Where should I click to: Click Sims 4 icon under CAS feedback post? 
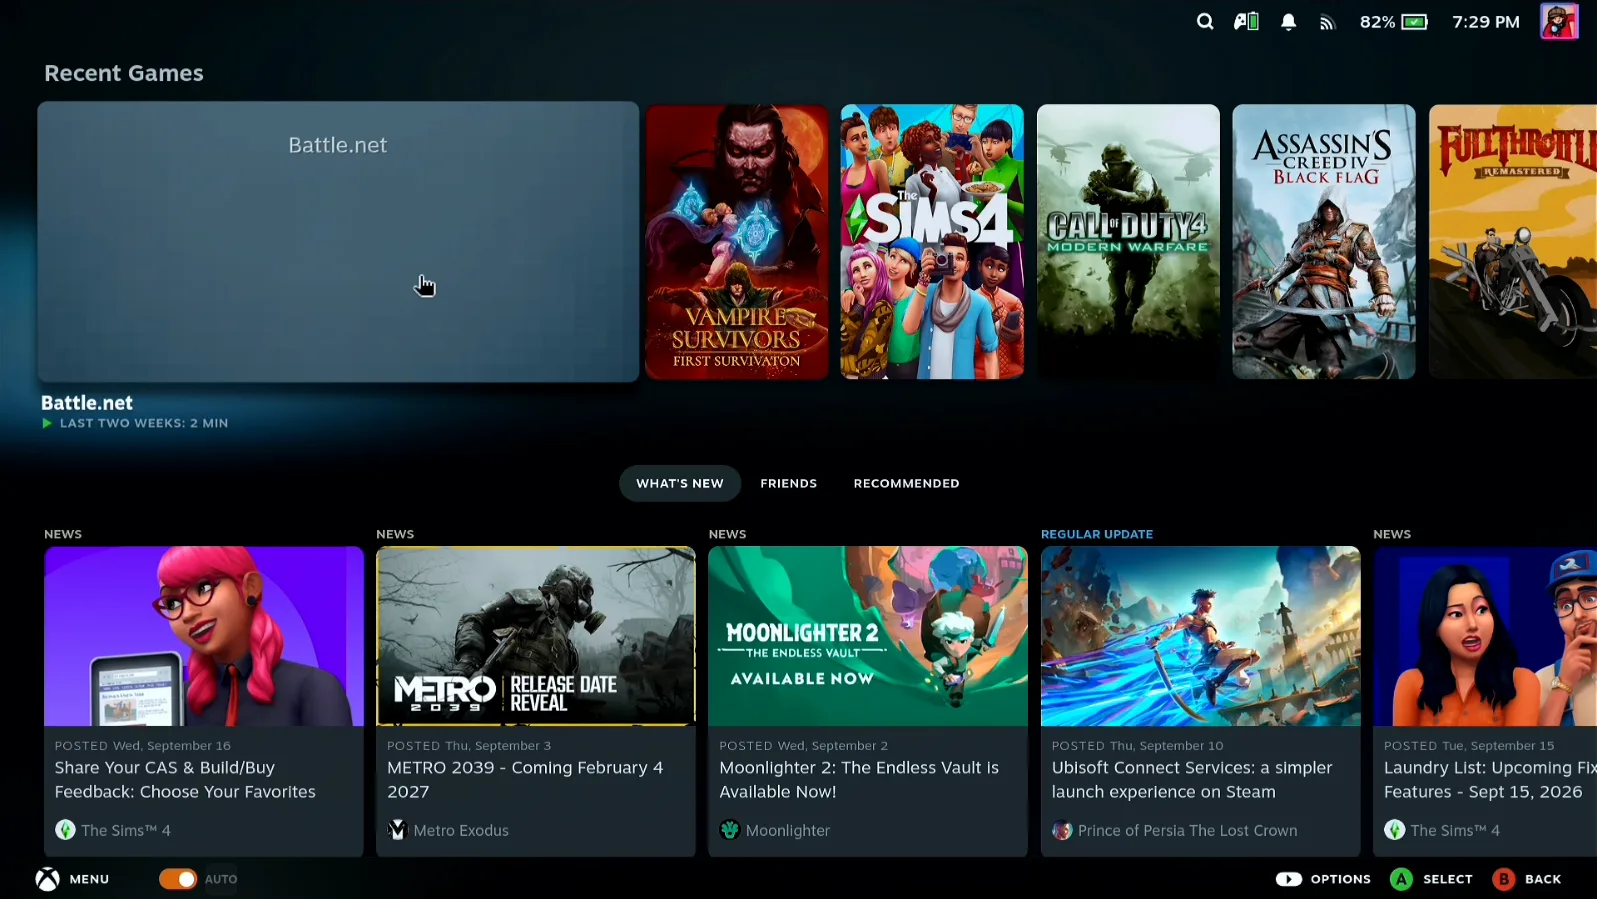point(65,830)
